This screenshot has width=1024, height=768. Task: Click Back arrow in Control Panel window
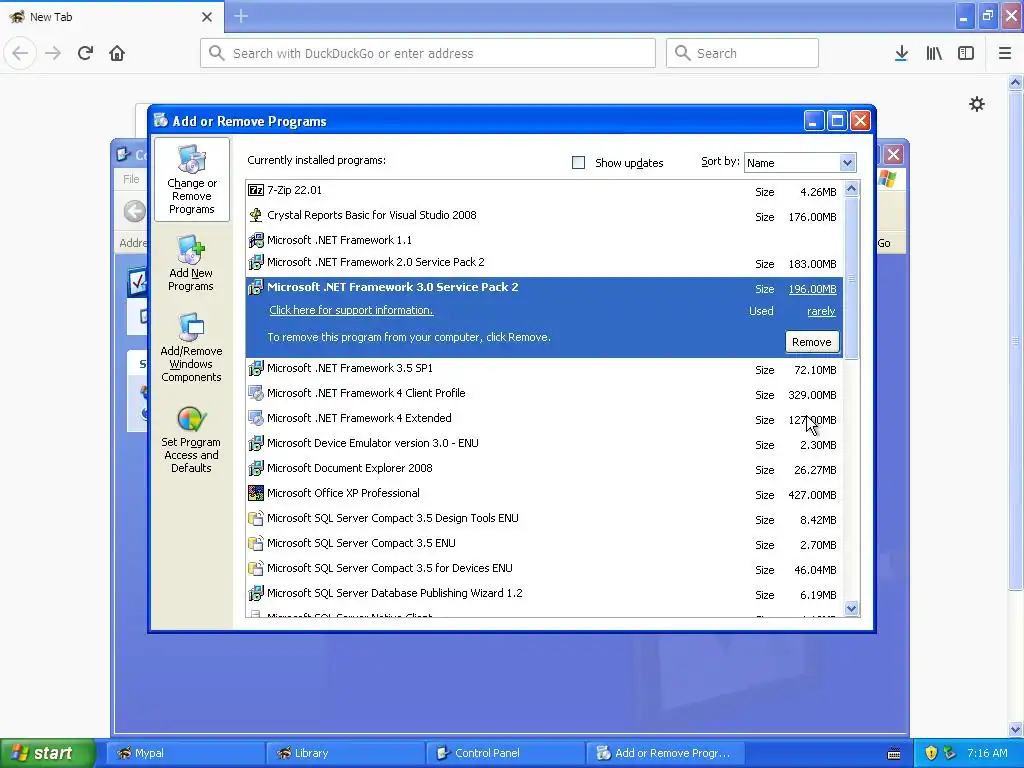(135, 211)
